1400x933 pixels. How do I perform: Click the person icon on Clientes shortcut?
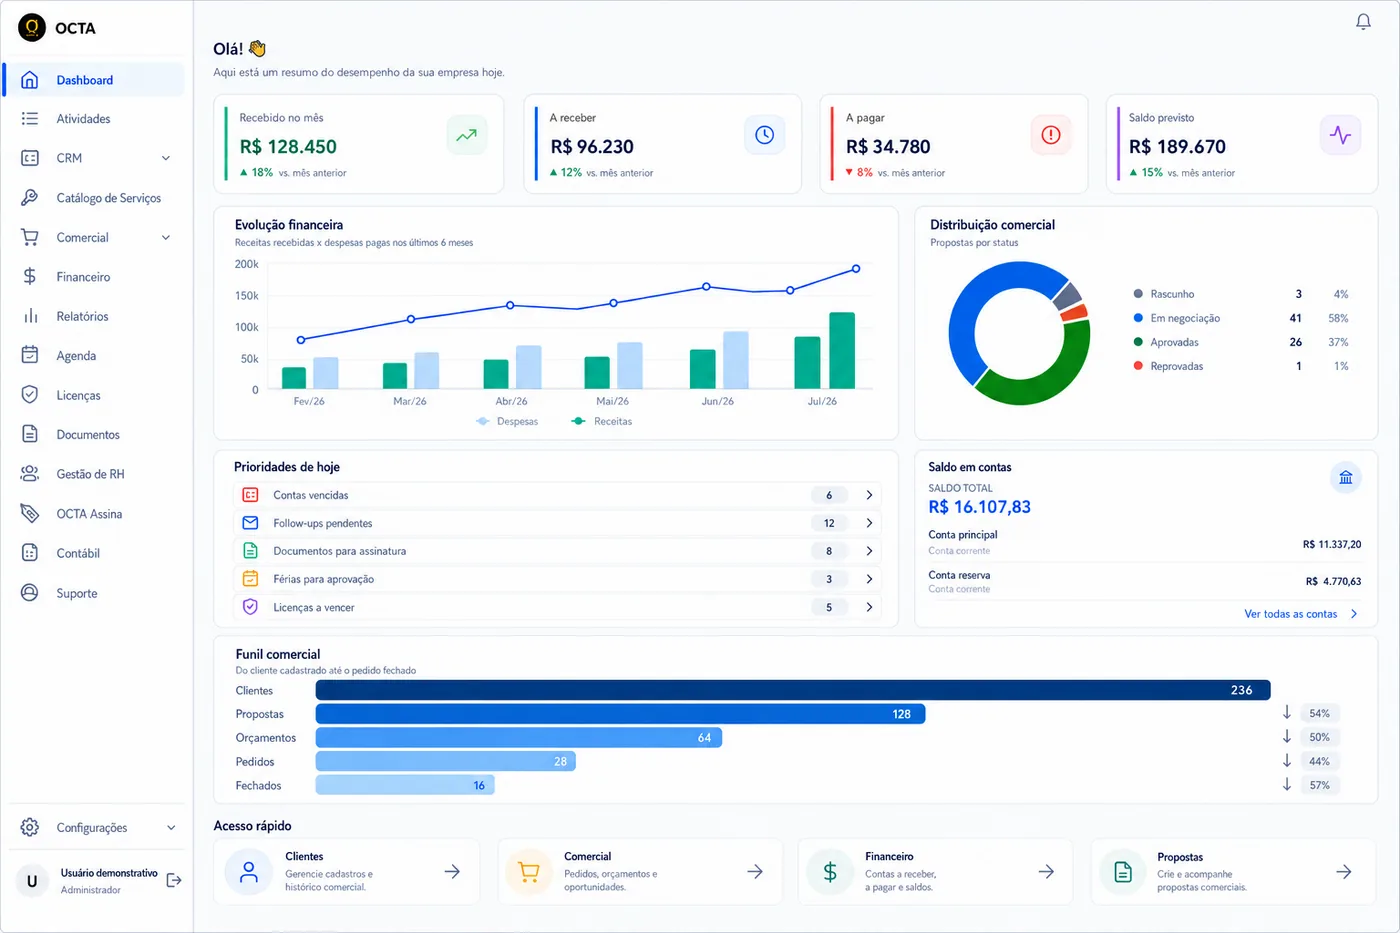tap(249, 872)
